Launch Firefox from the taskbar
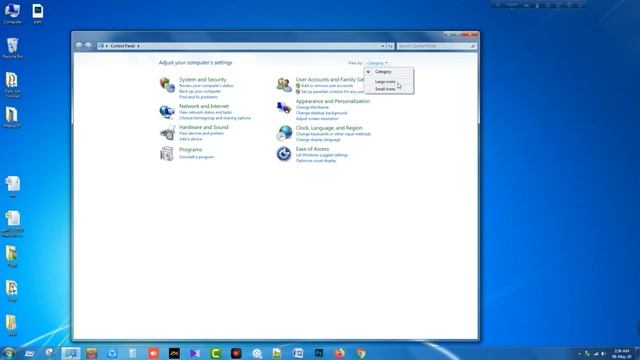The image size is (640, 360). coord(339,353)
